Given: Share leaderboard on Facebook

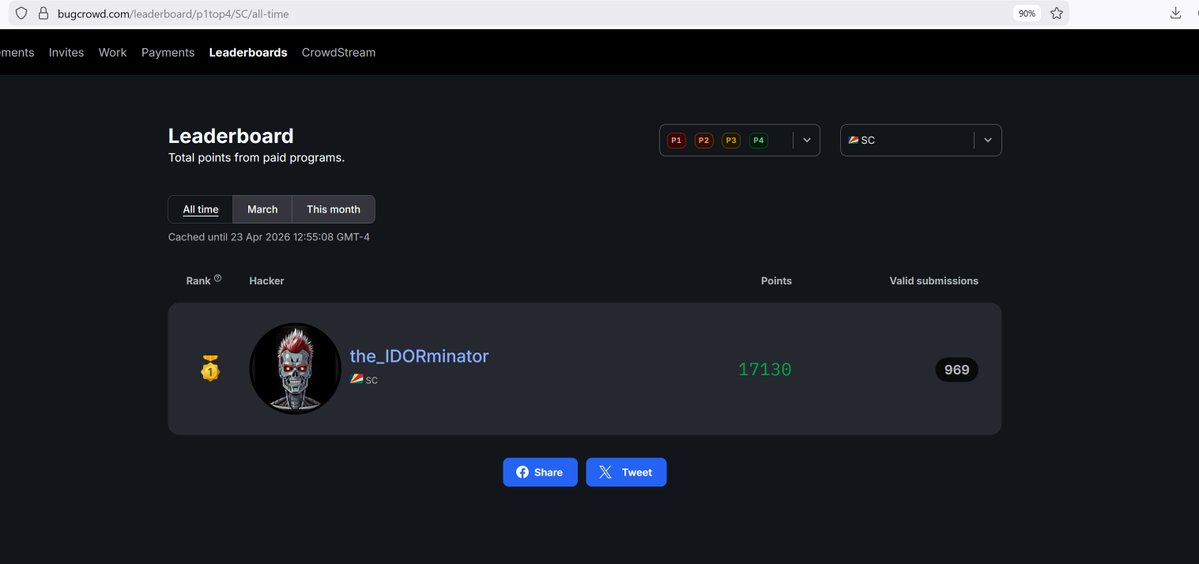Looking at the screenshot, I should tap(540, 472).
